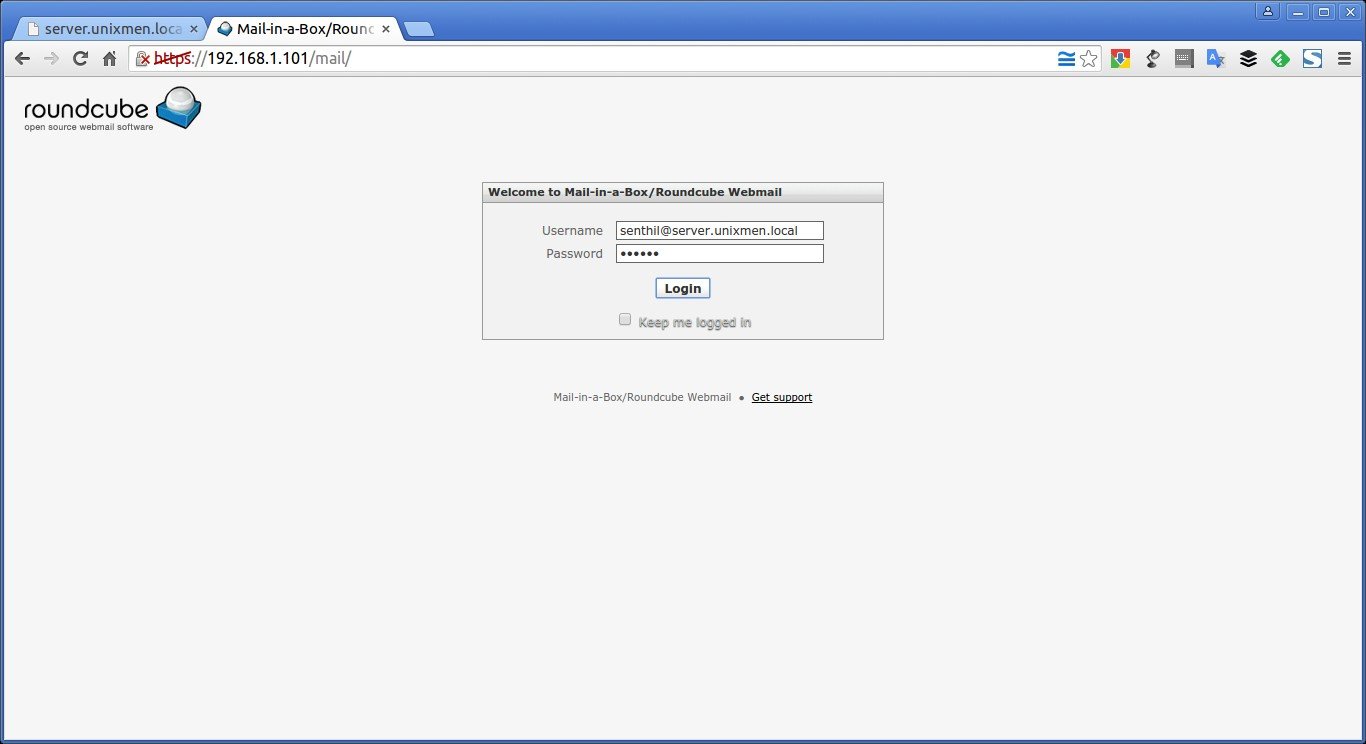Bookmark this page with the star icon
1366x744 pixels.
pyautogui.click(x=1089, y=59)
